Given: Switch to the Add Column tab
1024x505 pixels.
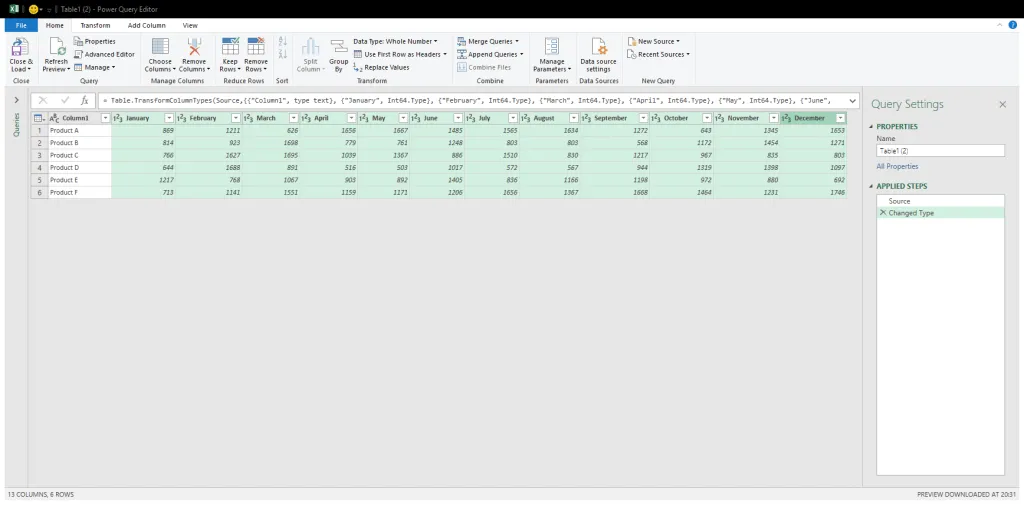Looking at the screenshot, I should [147, 25].
